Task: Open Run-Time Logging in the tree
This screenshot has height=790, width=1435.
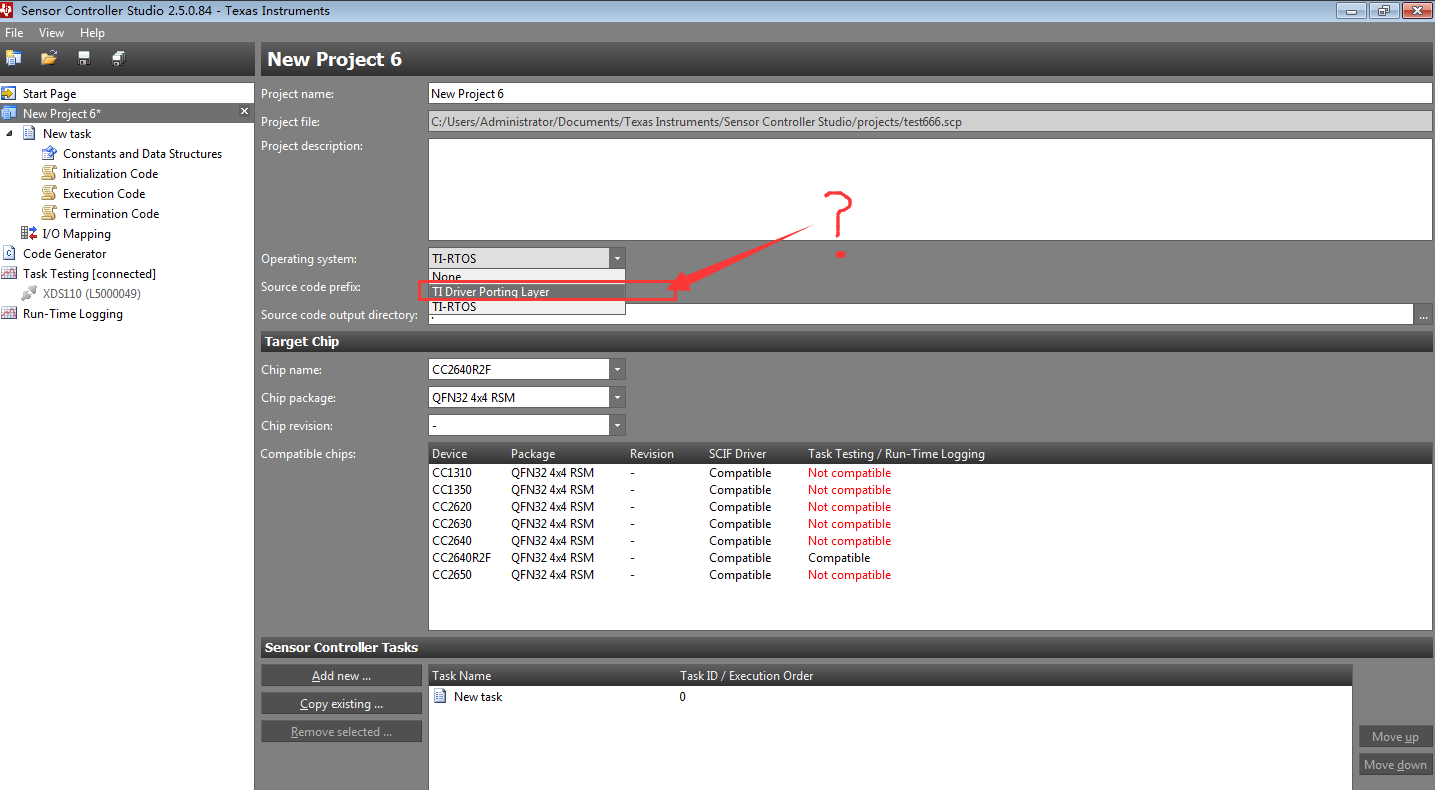Action: click(72, 313)
